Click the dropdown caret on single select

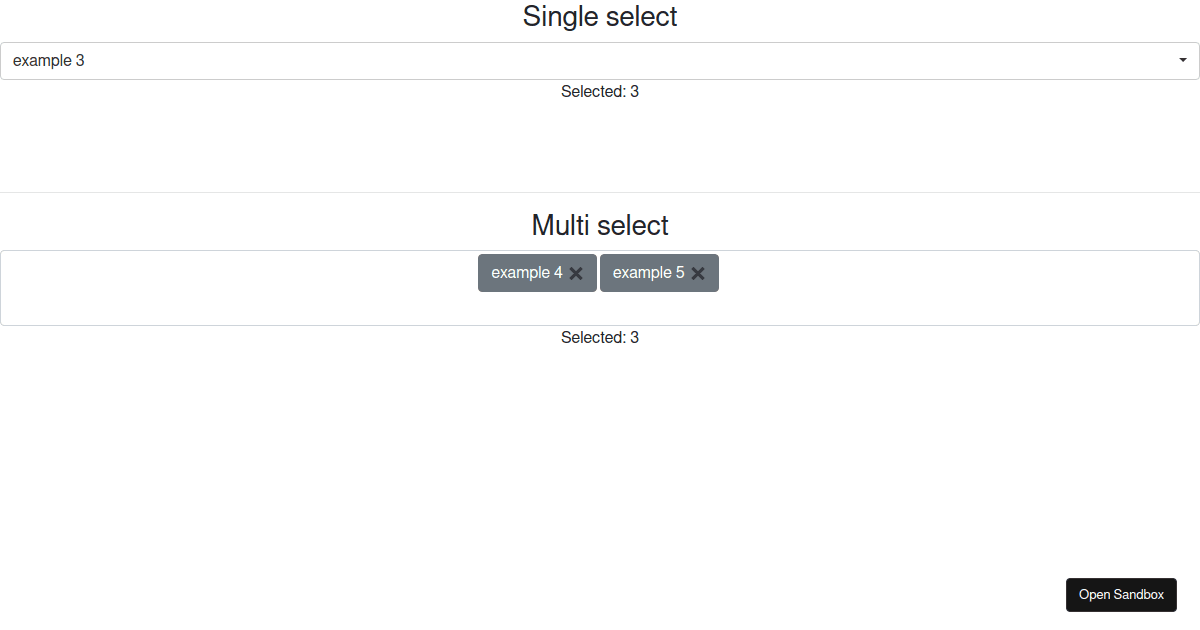pos(1184,60)
